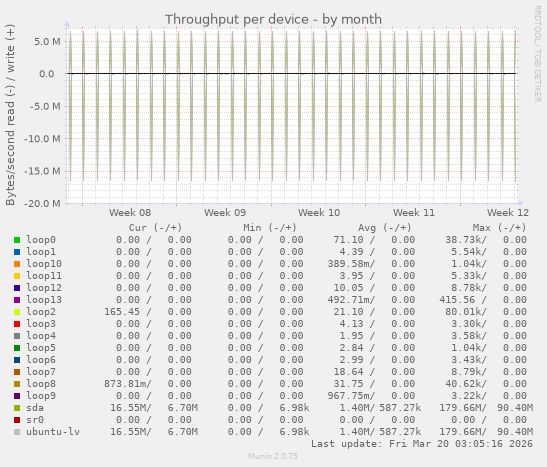Screen dimensions: 547x467
Task: Click the navy loop6 legend swatch
Action: [17, 360]
